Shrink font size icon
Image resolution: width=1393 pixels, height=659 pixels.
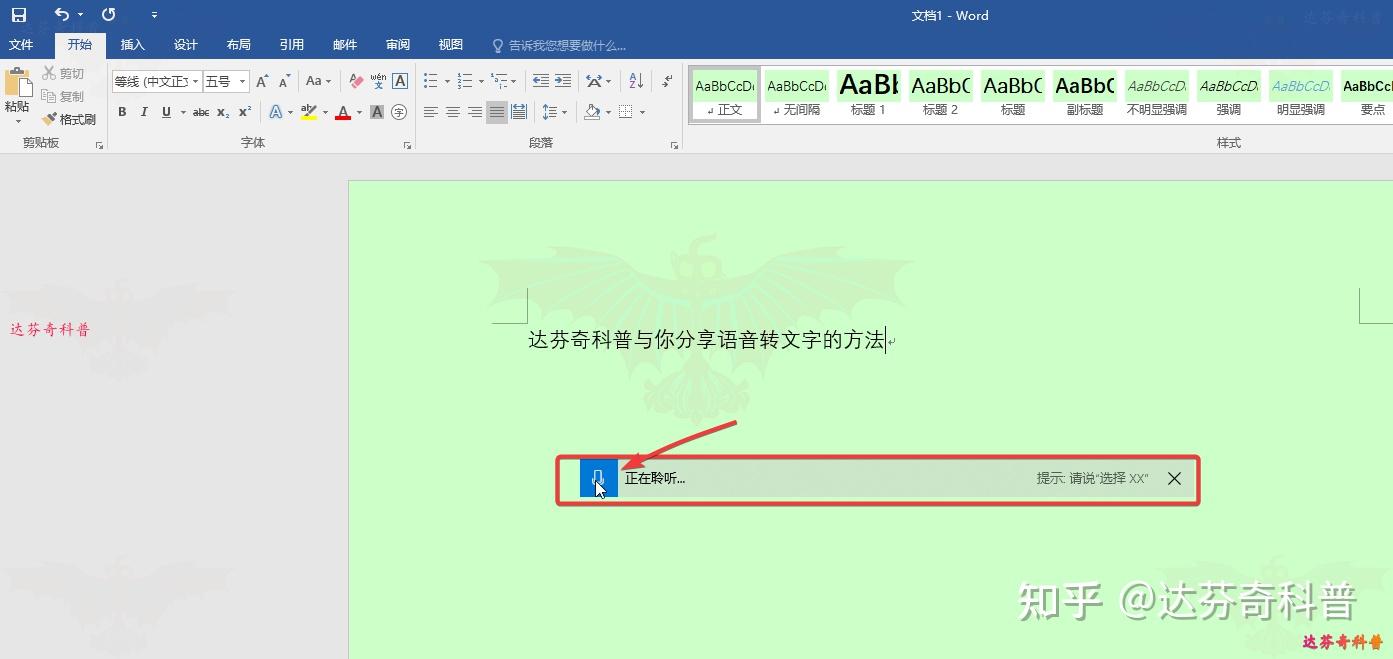(x=285, y=82)
